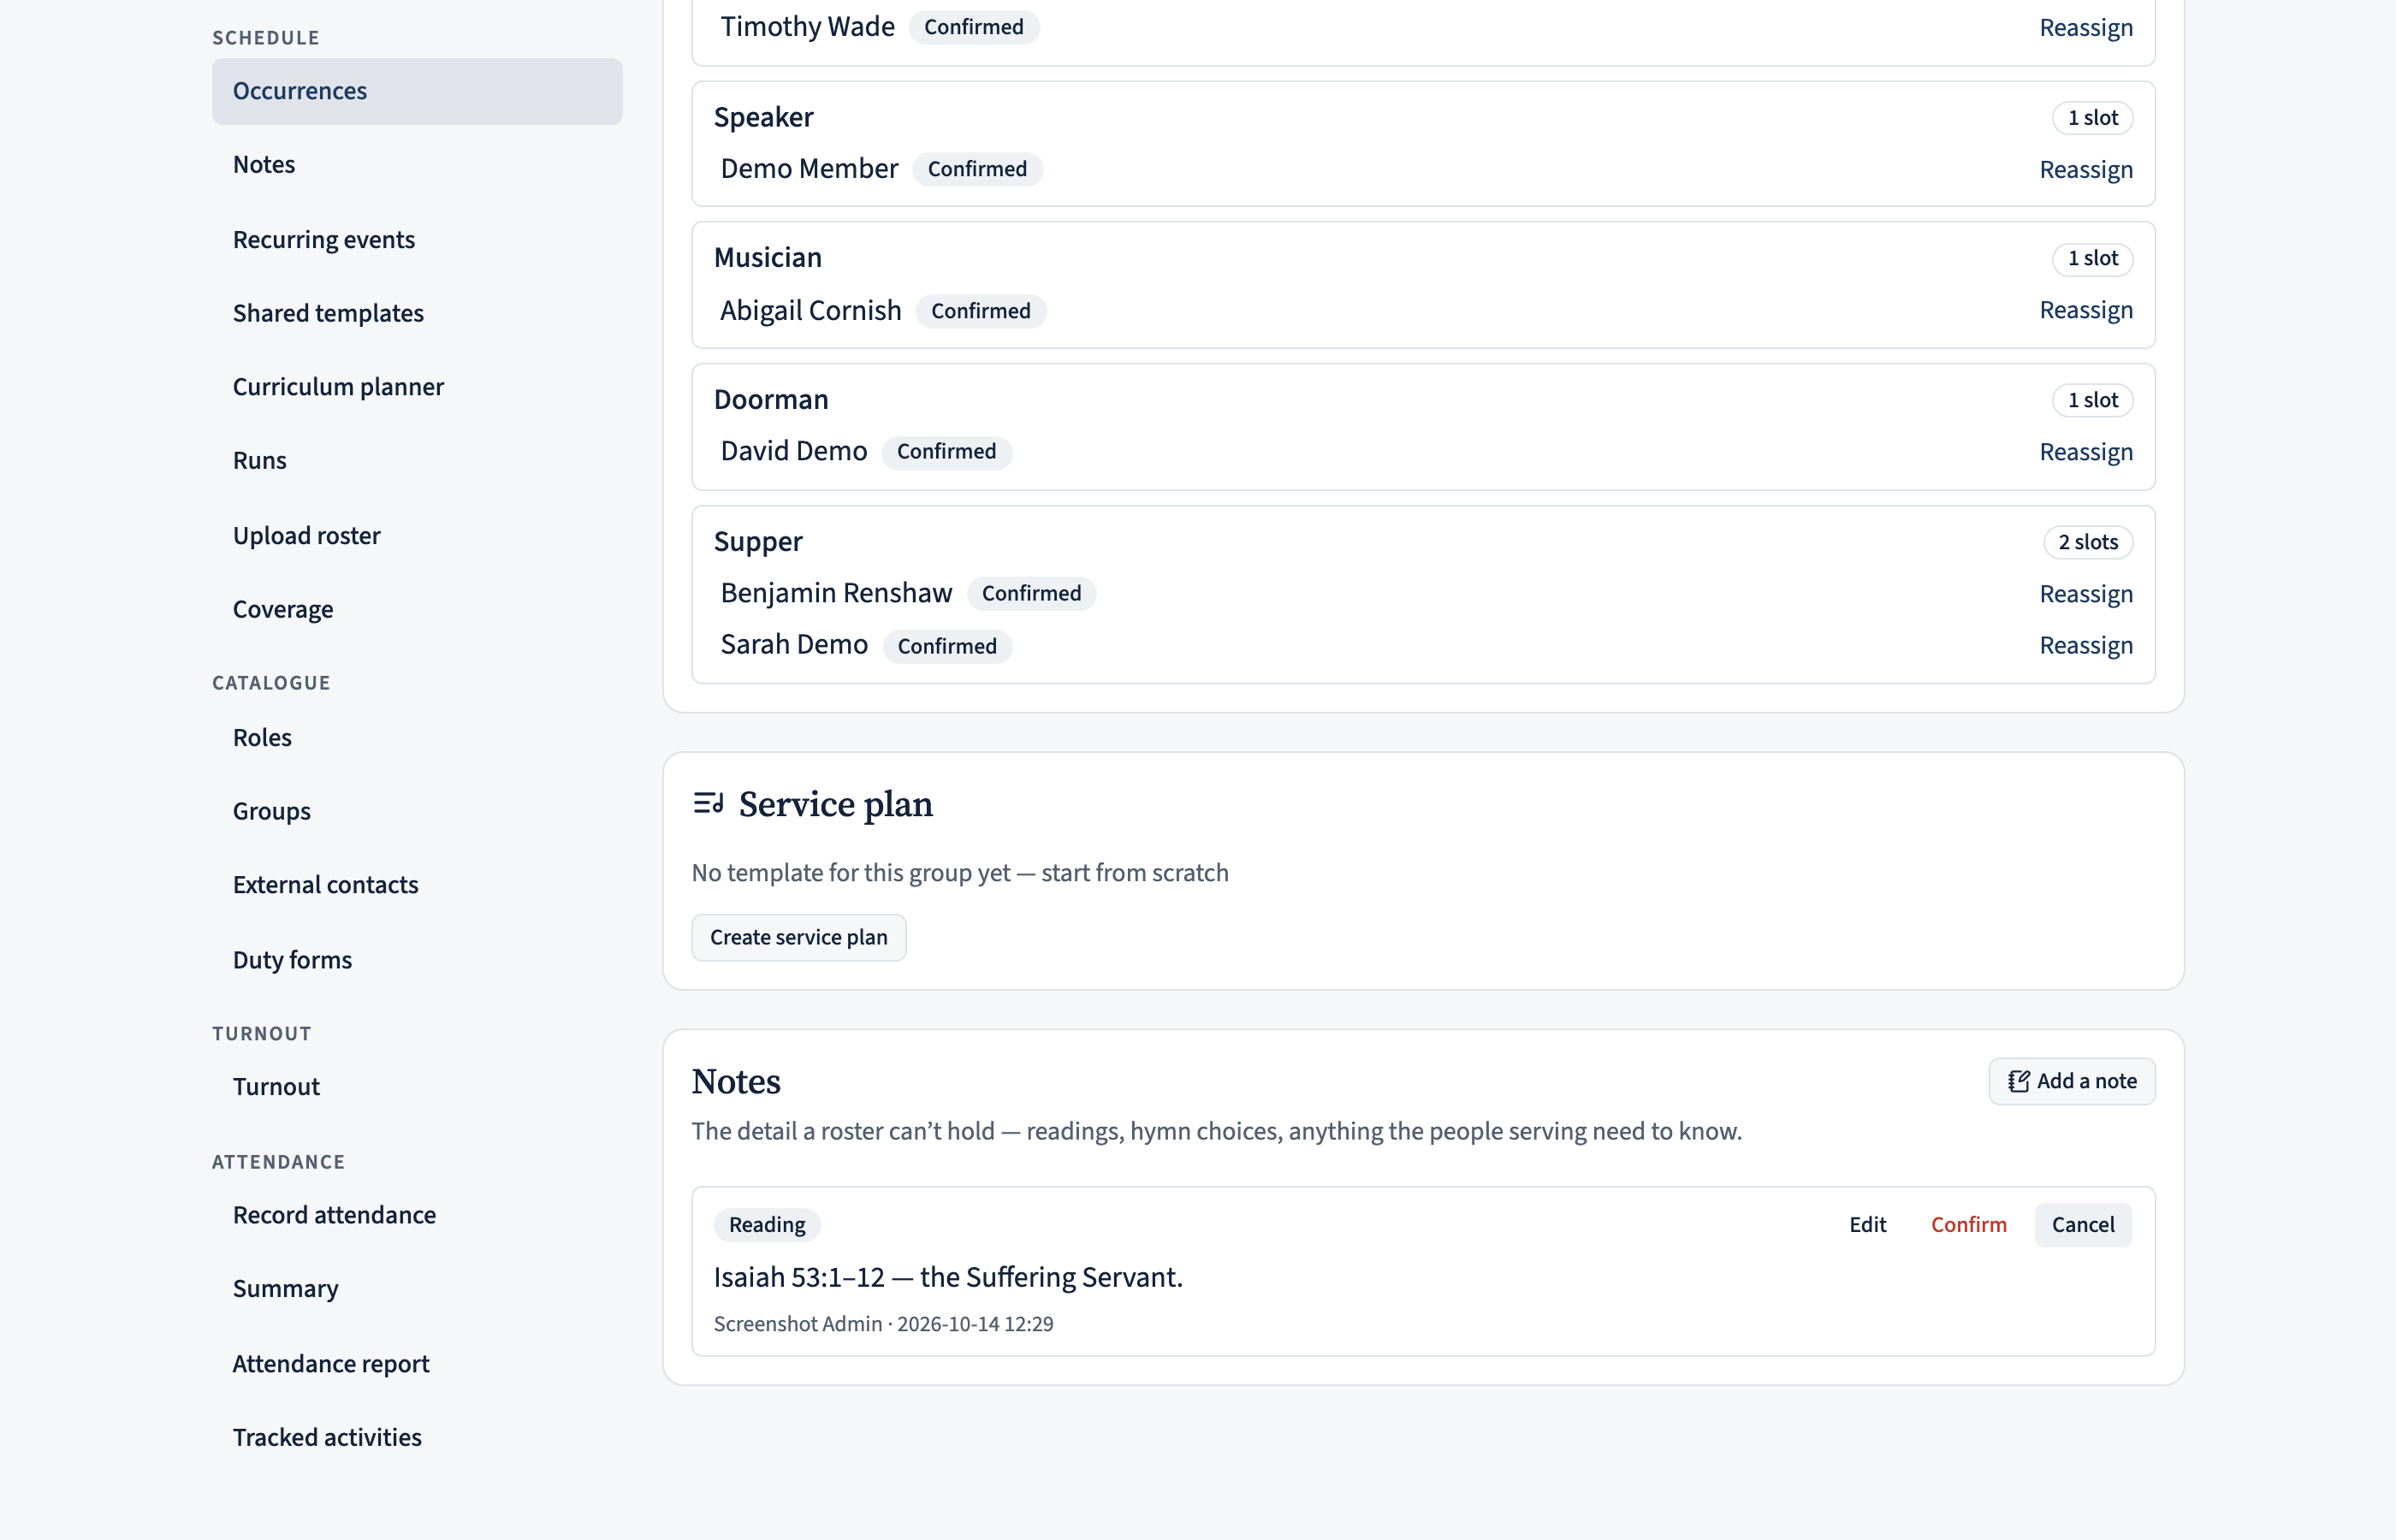Click Abigail Cornish's Confirmed badge

click(981, 311)
